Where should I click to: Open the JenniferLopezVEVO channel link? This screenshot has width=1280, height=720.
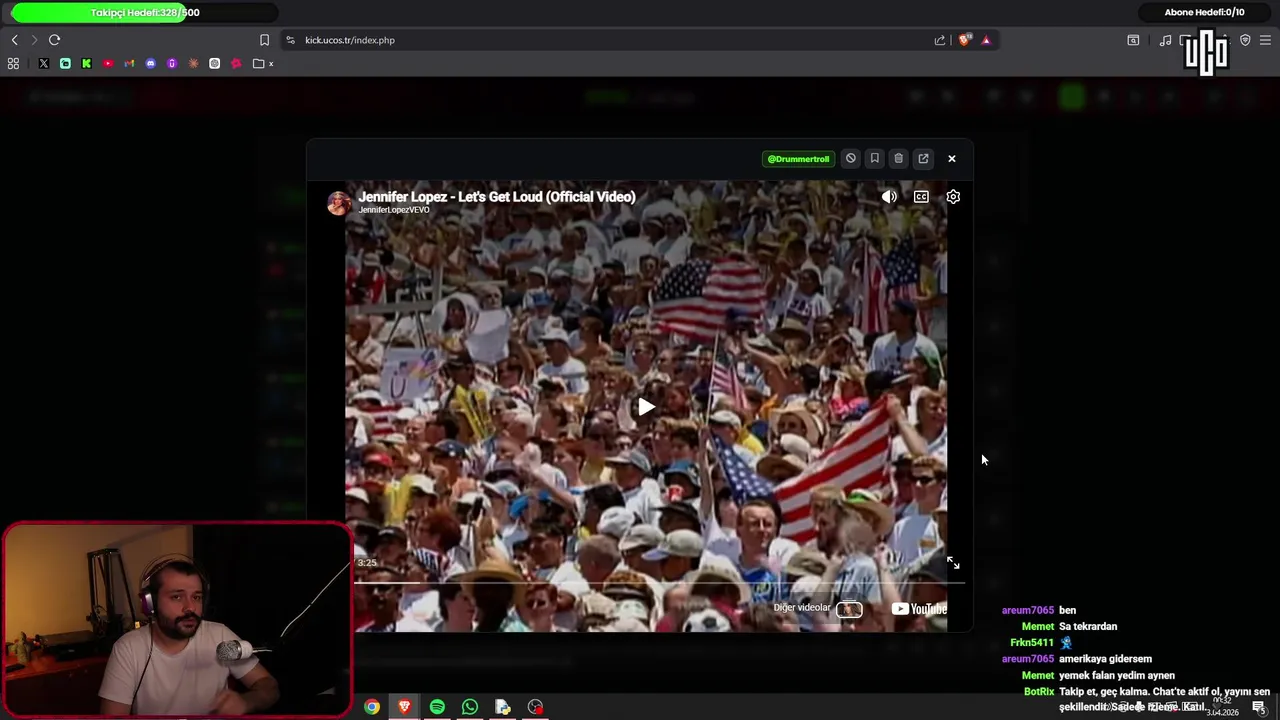point(394,210)
